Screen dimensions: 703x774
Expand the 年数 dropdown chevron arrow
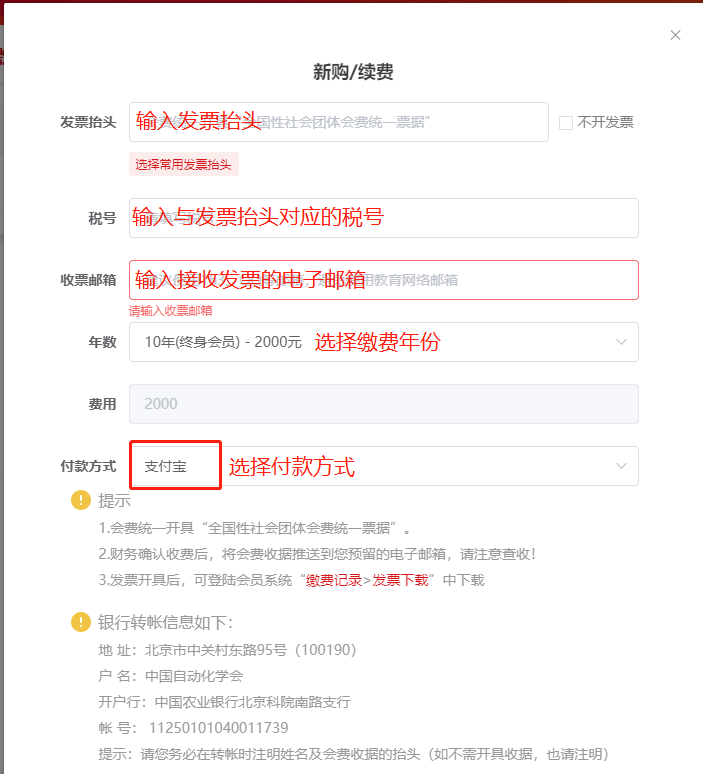tap(621, 342)
